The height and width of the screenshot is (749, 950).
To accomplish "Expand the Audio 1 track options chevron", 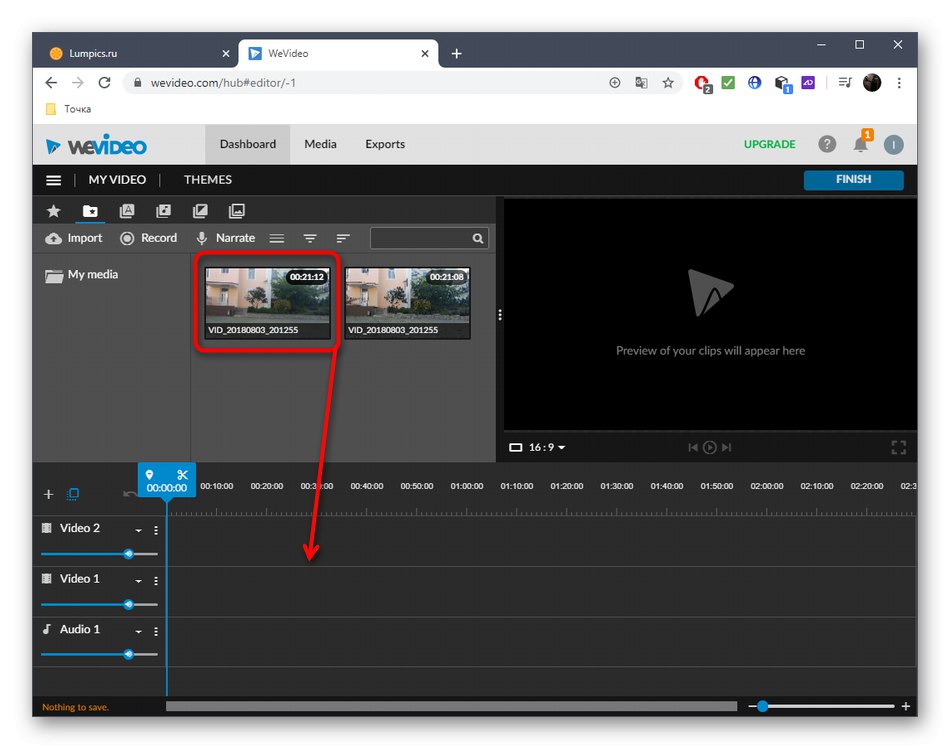I will point(137,631).
